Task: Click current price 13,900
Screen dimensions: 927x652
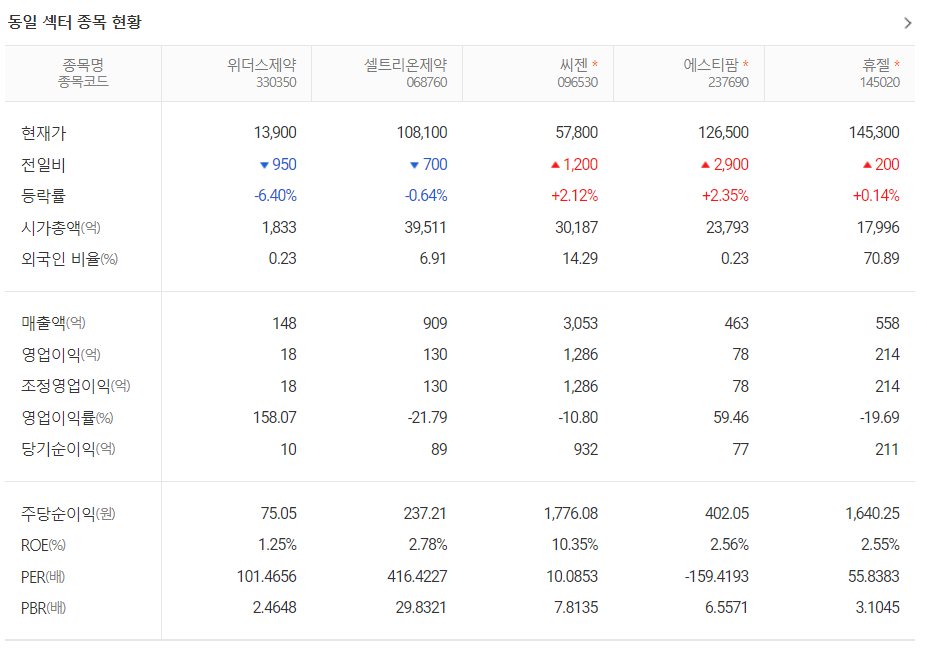Action: coord(275,132)
